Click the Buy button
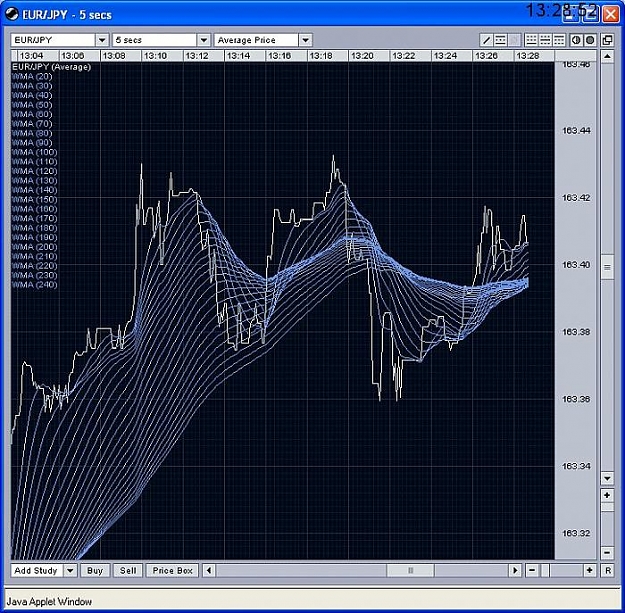The height and width of the screenshot is (613, 625). tap(95, 570)
